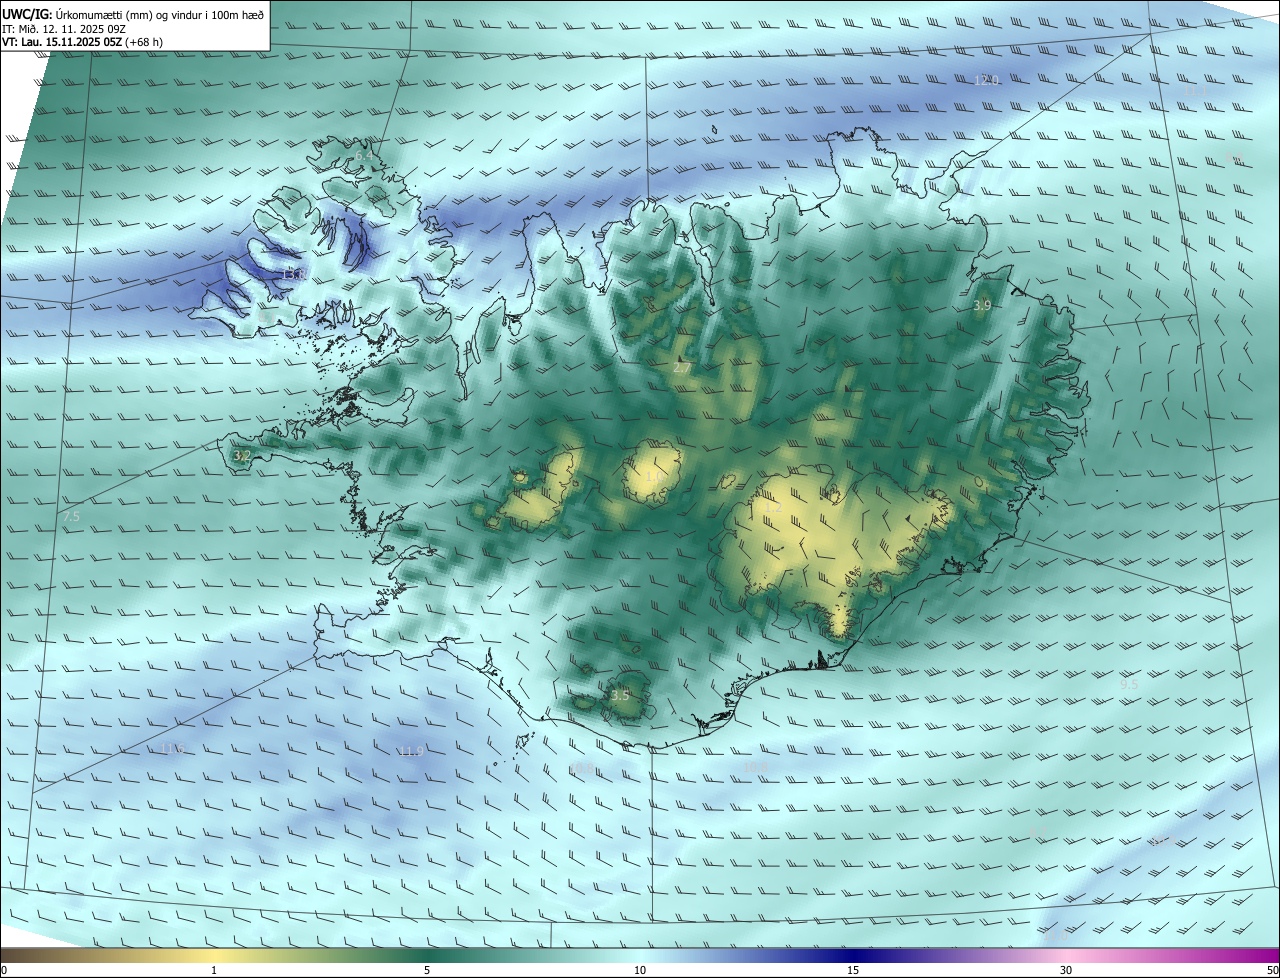Click the 'UWC/IG:' label in the header
This screenshot has width=1280, height=978.
[27, 13]
